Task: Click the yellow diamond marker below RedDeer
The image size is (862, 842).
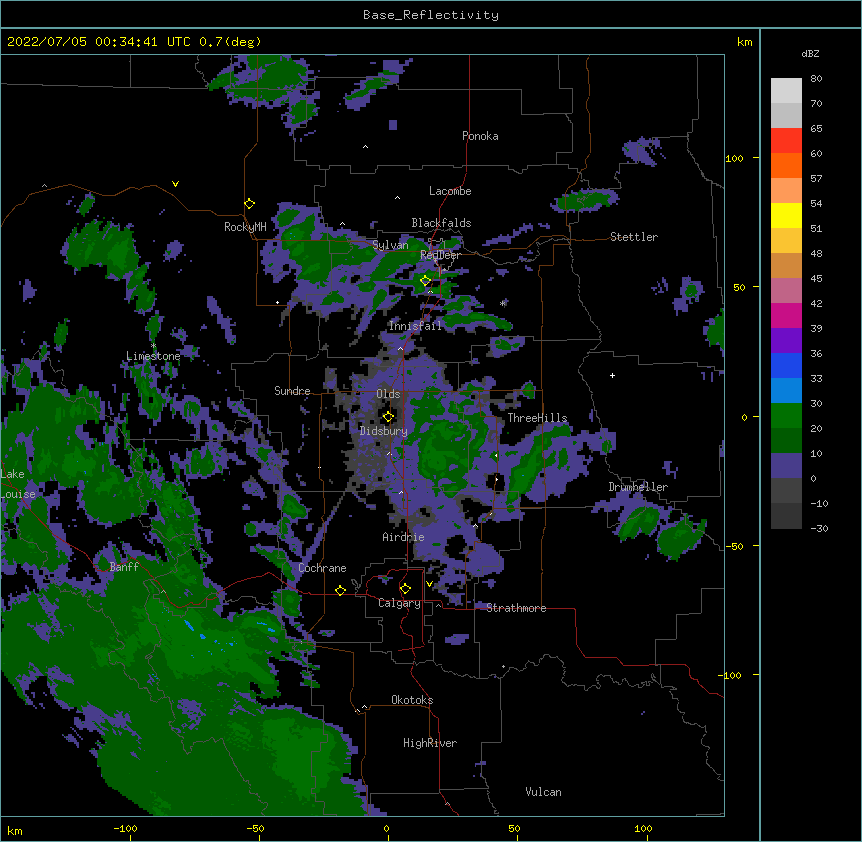Action: pos(426,281)
